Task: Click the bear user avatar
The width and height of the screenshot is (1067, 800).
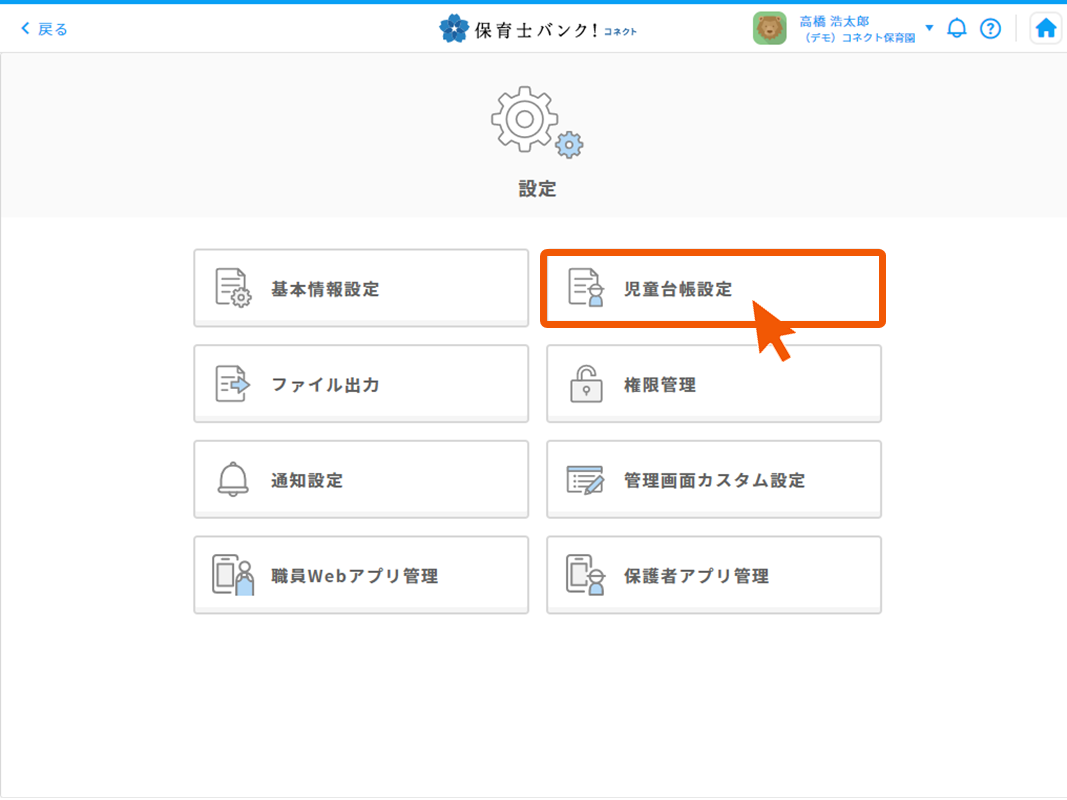Action: tap(769, 29)
